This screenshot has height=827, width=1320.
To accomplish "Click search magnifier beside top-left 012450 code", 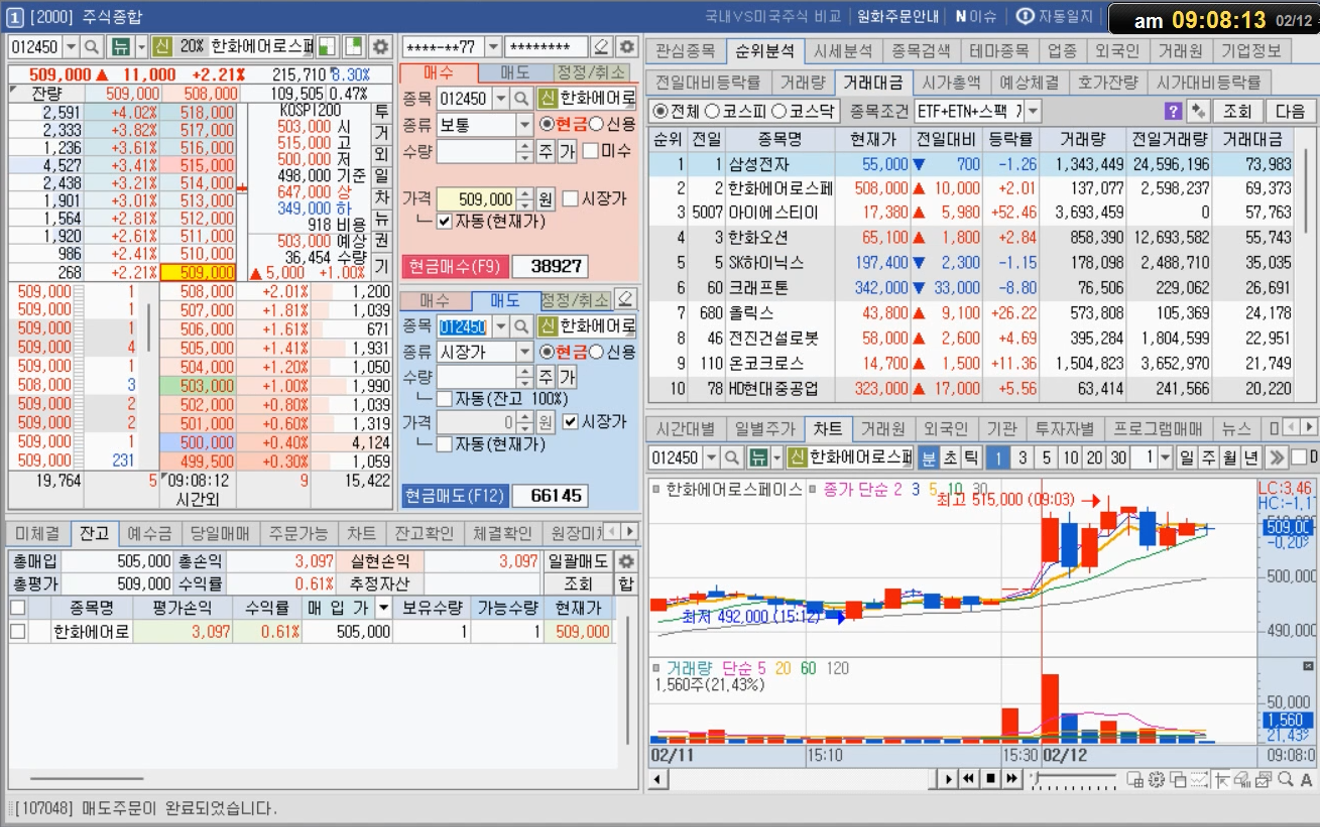I will (x=92, y=46).
